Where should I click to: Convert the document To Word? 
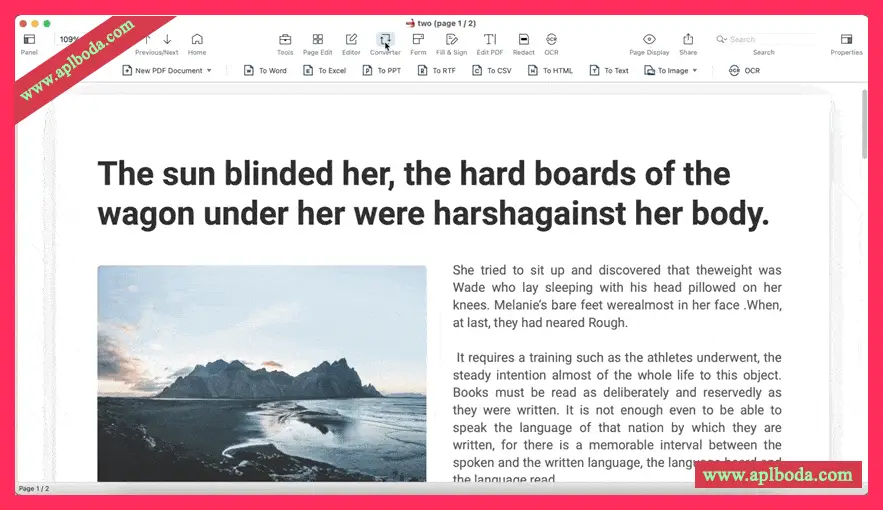click(265, 71)
